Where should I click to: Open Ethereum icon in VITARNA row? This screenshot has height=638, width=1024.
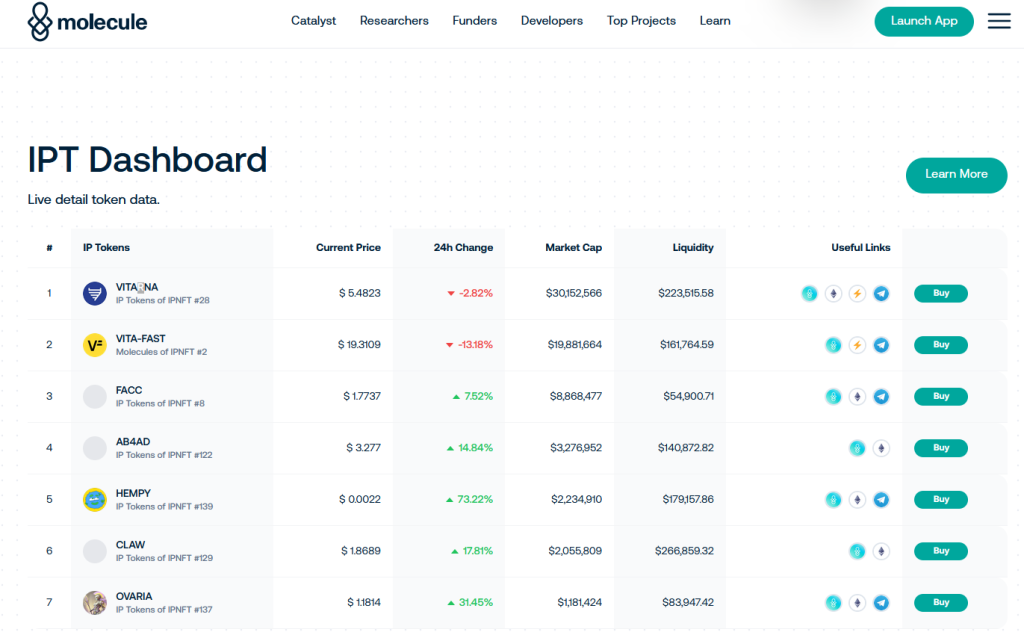[833, 294]
